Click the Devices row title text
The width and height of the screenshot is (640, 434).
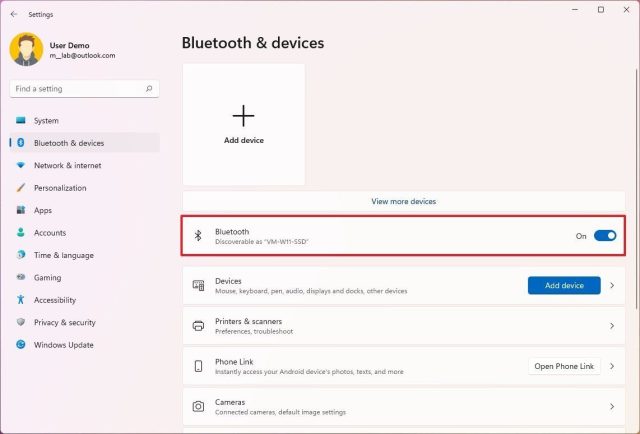[228, 281]
